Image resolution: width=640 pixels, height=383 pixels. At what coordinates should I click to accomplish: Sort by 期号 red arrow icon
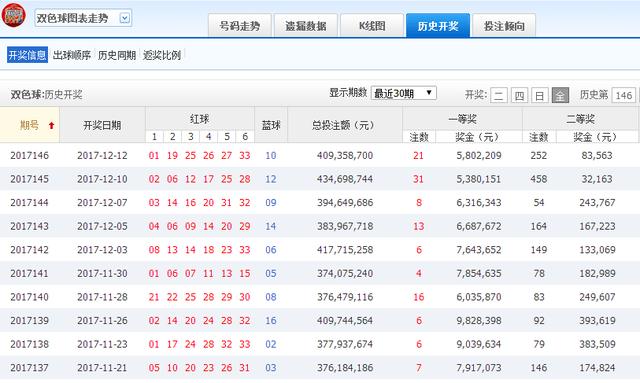(51, 125)
